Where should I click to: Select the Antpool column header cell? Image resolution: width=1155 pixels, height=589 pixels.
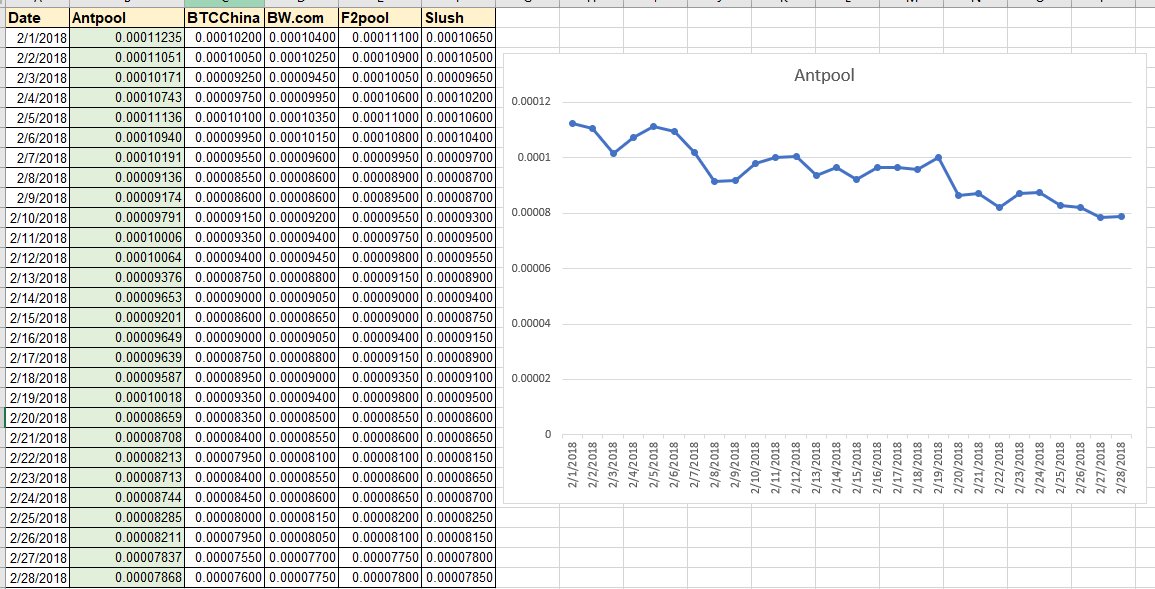pos(126,18)
